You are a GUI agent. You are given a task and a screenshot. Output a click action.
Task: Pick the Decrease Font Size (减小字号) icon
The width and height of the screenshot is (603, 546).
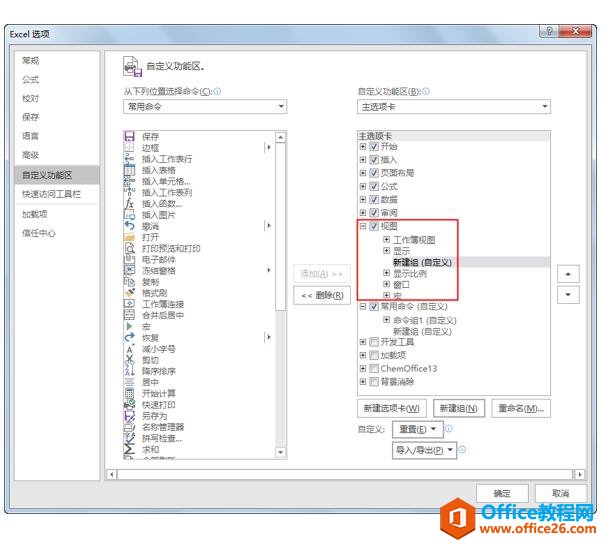tap(129, 349)
